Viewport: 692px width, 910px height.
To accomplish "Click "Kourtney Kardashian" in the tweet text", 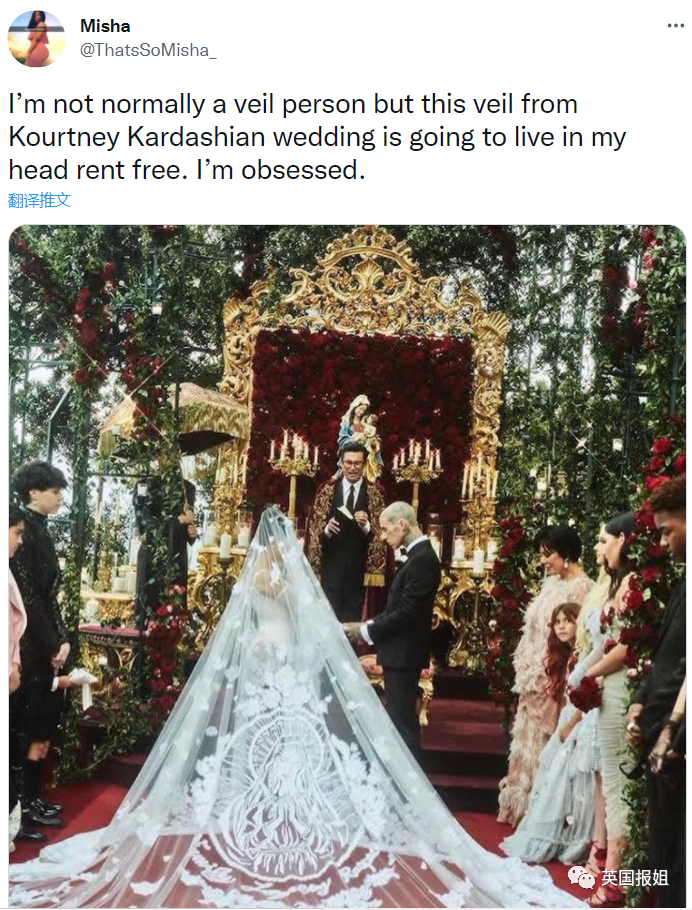I will pyautogui.click(x=137, y=137).
